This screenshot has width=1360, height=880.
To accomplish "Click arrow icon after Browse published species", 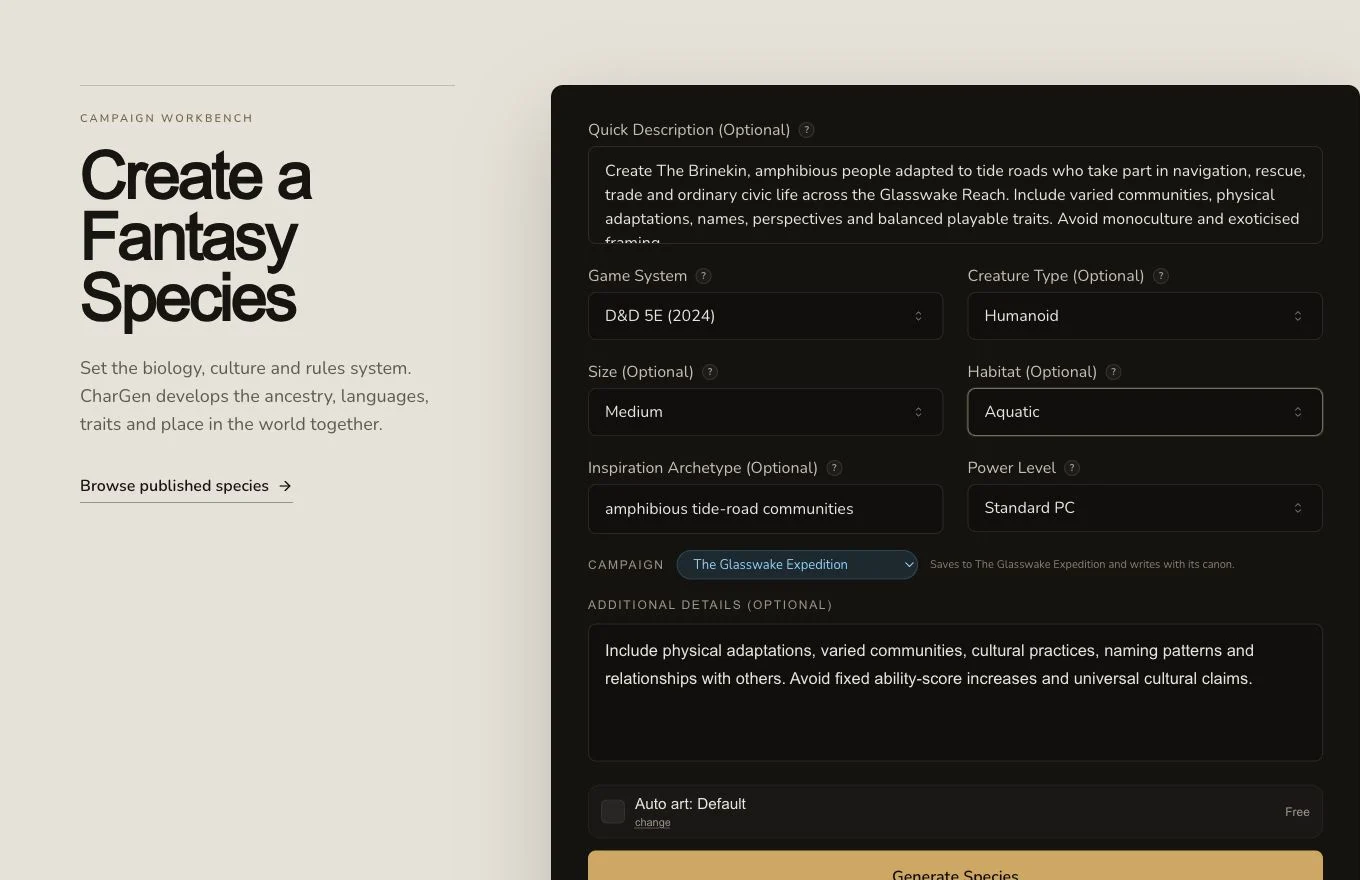I will click(x=285, y=486).
